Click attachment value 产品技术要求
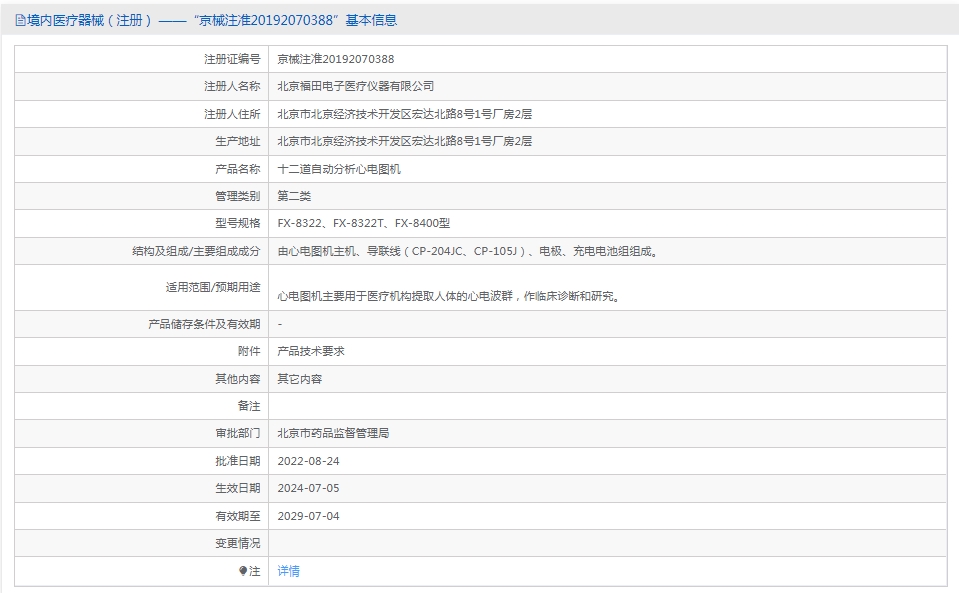 tap(311, 352)
